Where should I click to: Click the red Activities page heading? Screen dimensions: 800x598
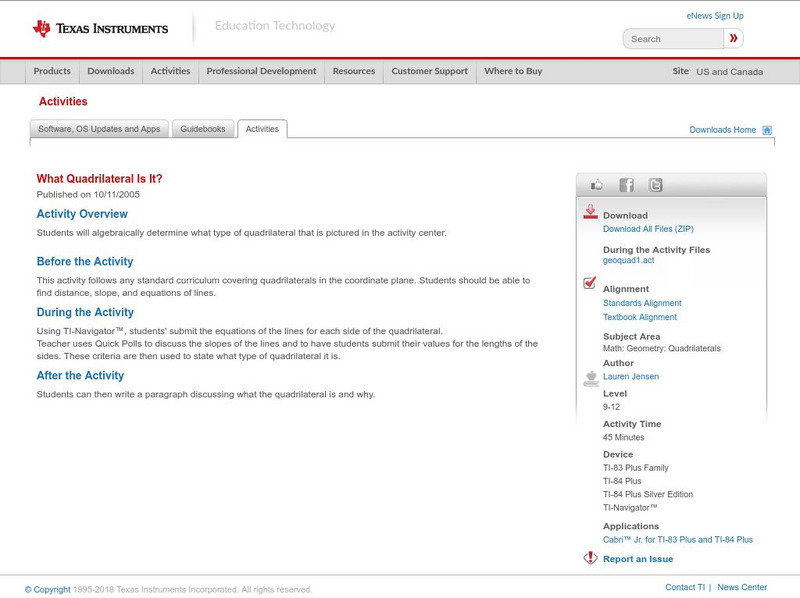(63, 102)
